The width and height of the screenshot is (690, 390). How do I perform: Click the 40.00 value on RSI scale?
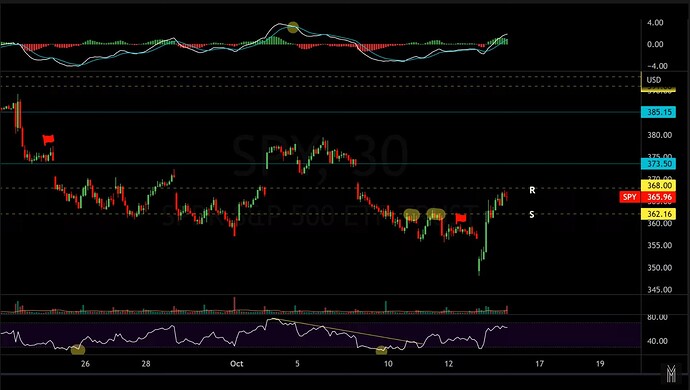657,341
